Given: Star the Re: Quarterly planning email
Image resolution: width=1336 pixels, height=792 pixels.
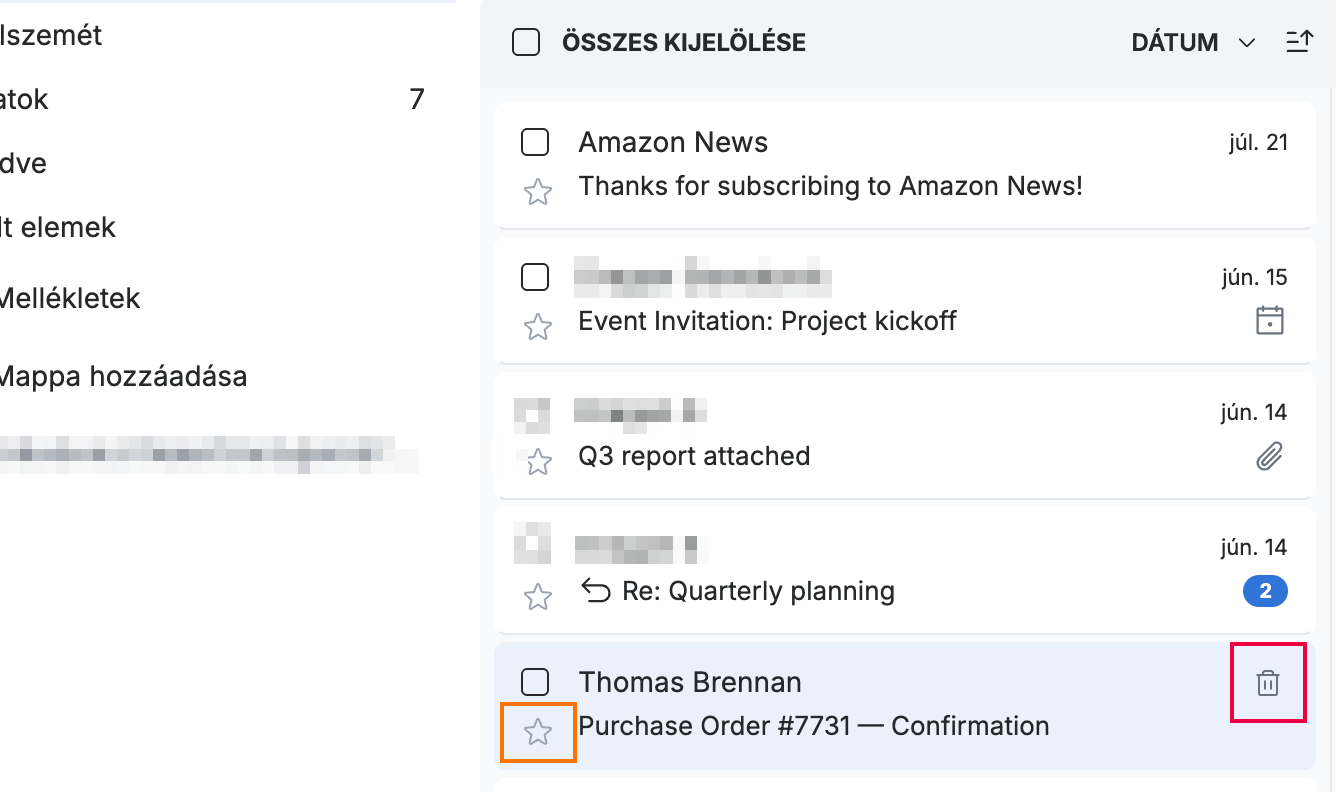Looking at the screenshot, I should [x=538, y=597].
